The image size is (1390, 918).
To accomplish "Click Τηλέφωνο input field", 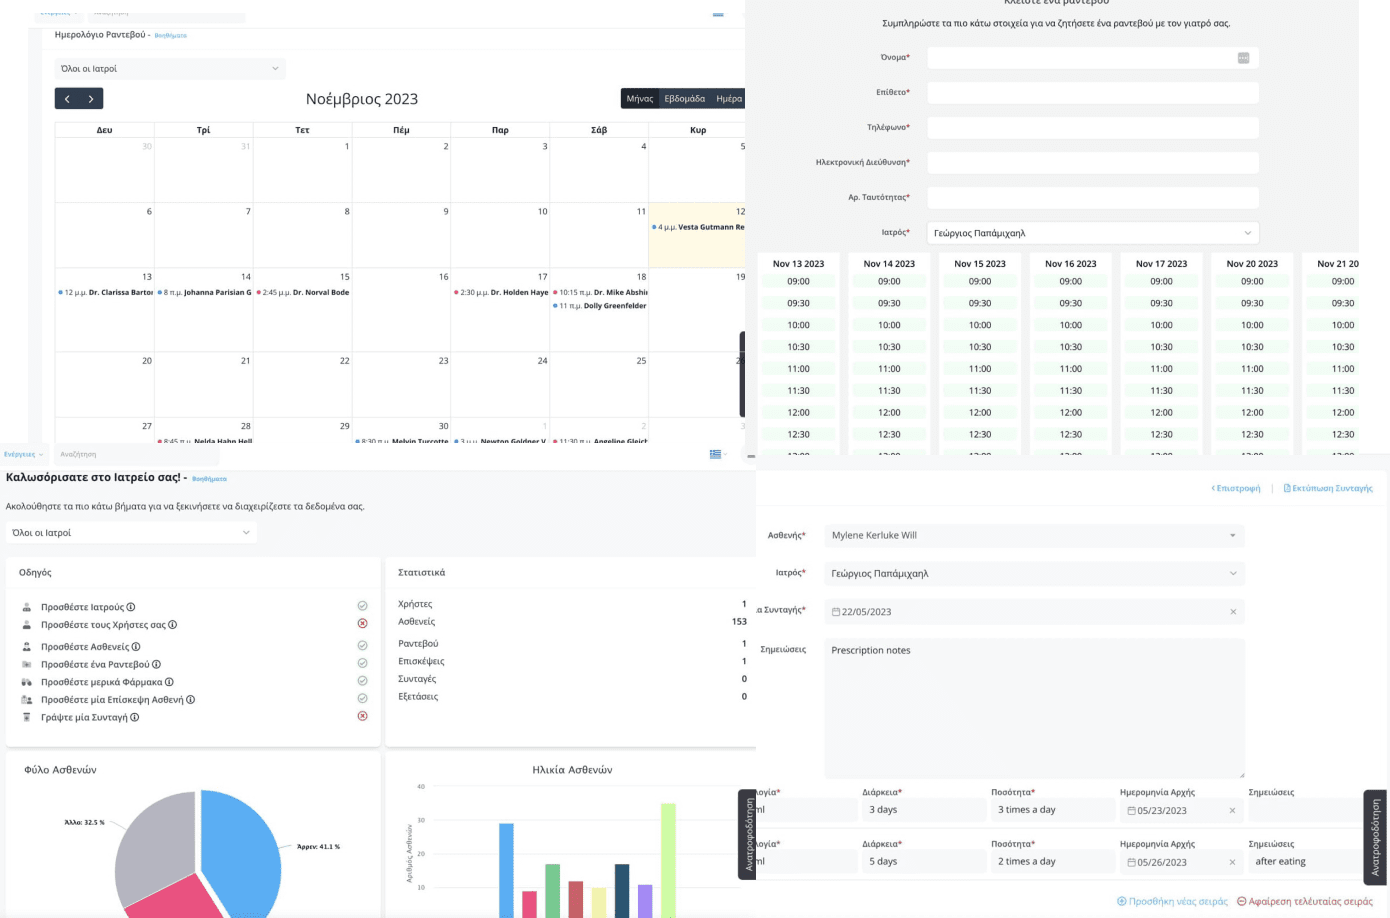I will [x=1093, y=128].
